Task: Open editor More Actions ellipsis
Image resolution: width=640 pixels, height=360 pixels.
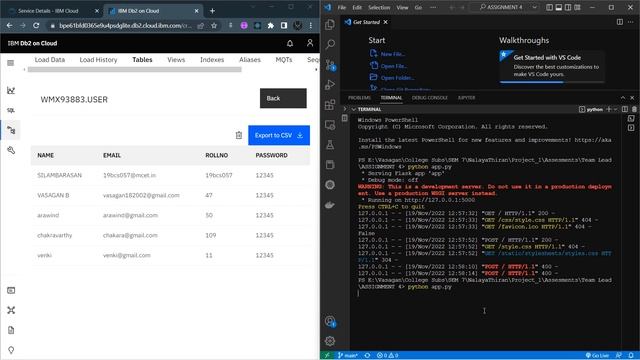Action: tap(631, 22)
